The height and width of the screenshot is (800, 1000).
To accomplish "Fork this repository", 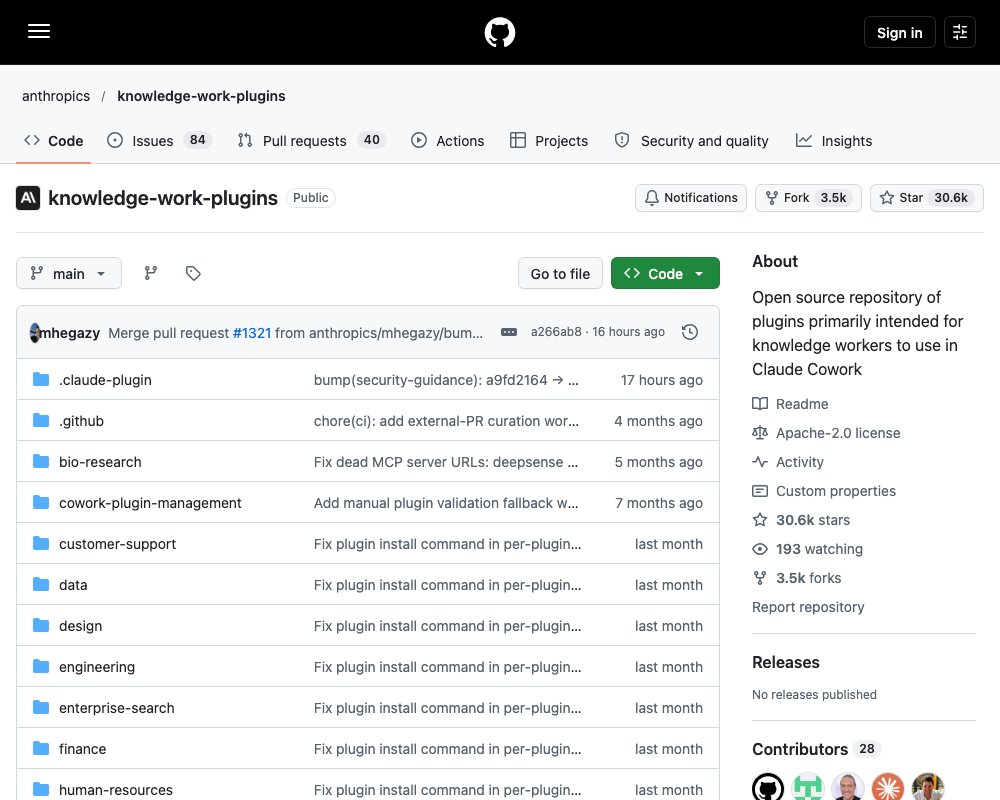I will point(808,198).
